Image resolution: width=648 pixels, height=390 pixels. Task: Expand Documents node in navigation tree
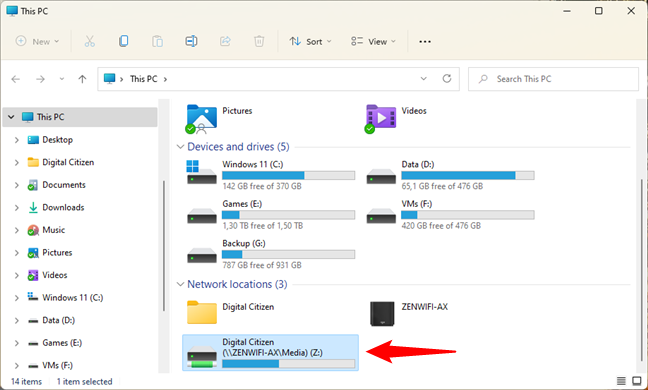pyautogui.click(x=17, y=185)
